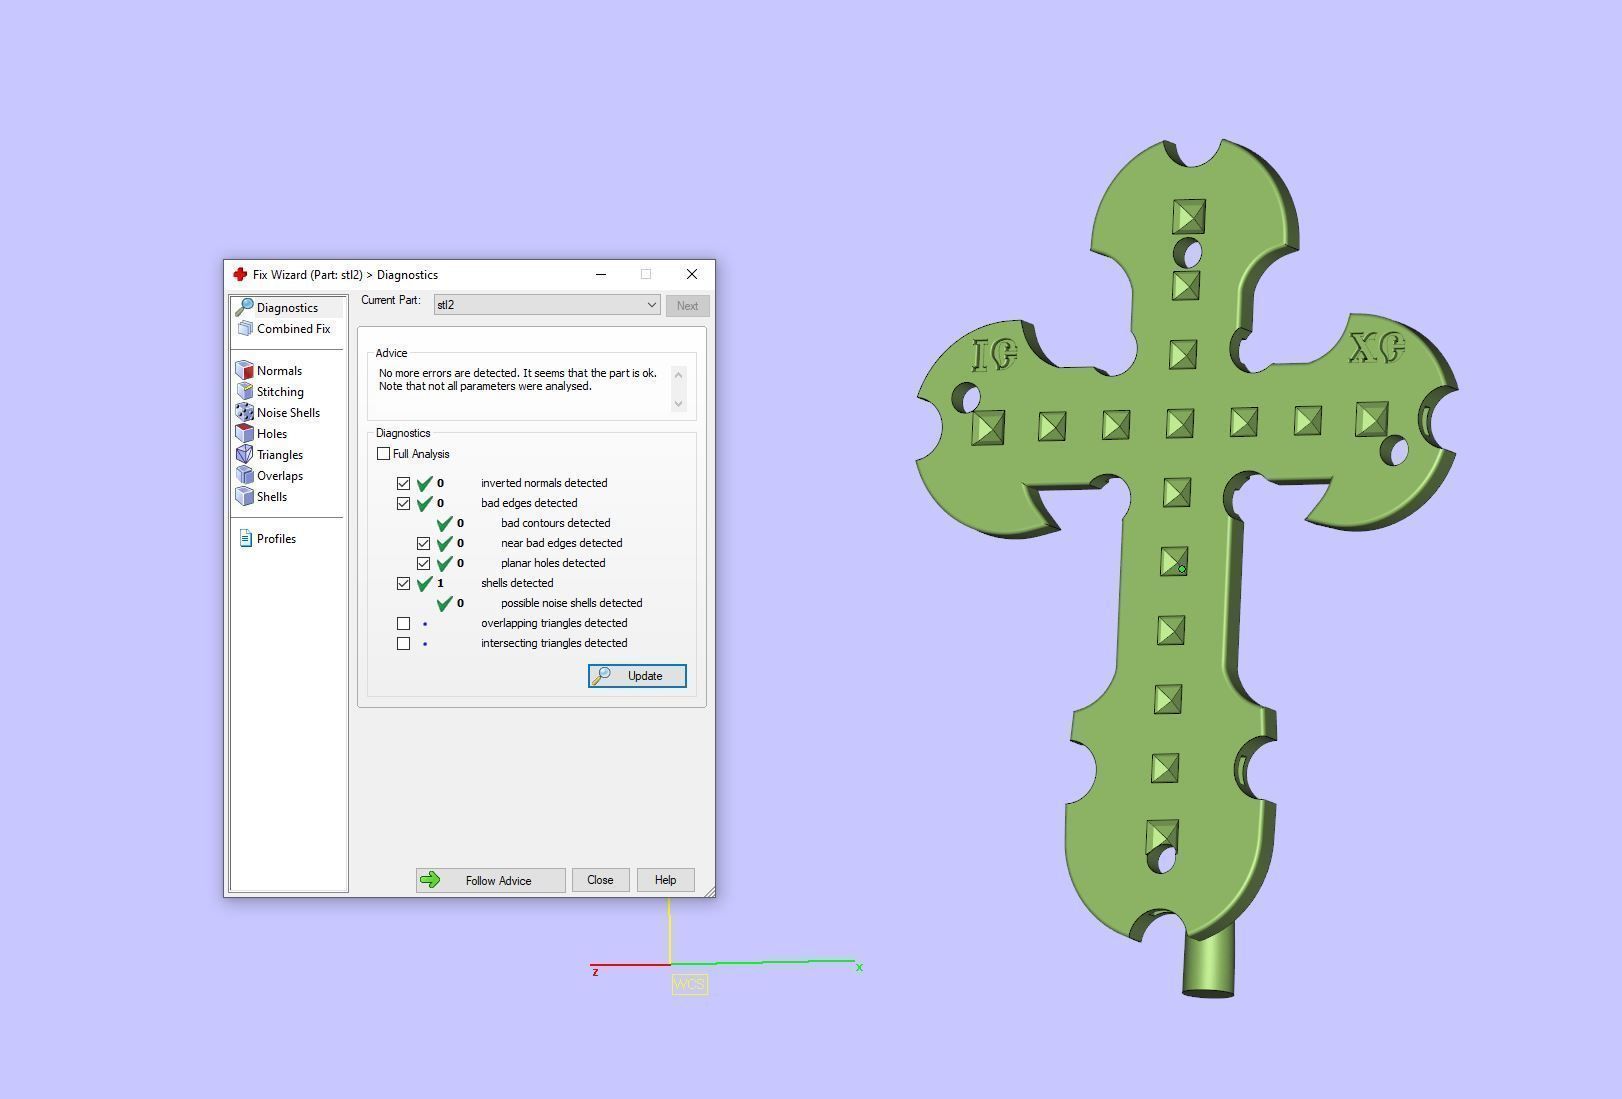
Task: Enable the Full Analysis checkbox
Action: 383,453
